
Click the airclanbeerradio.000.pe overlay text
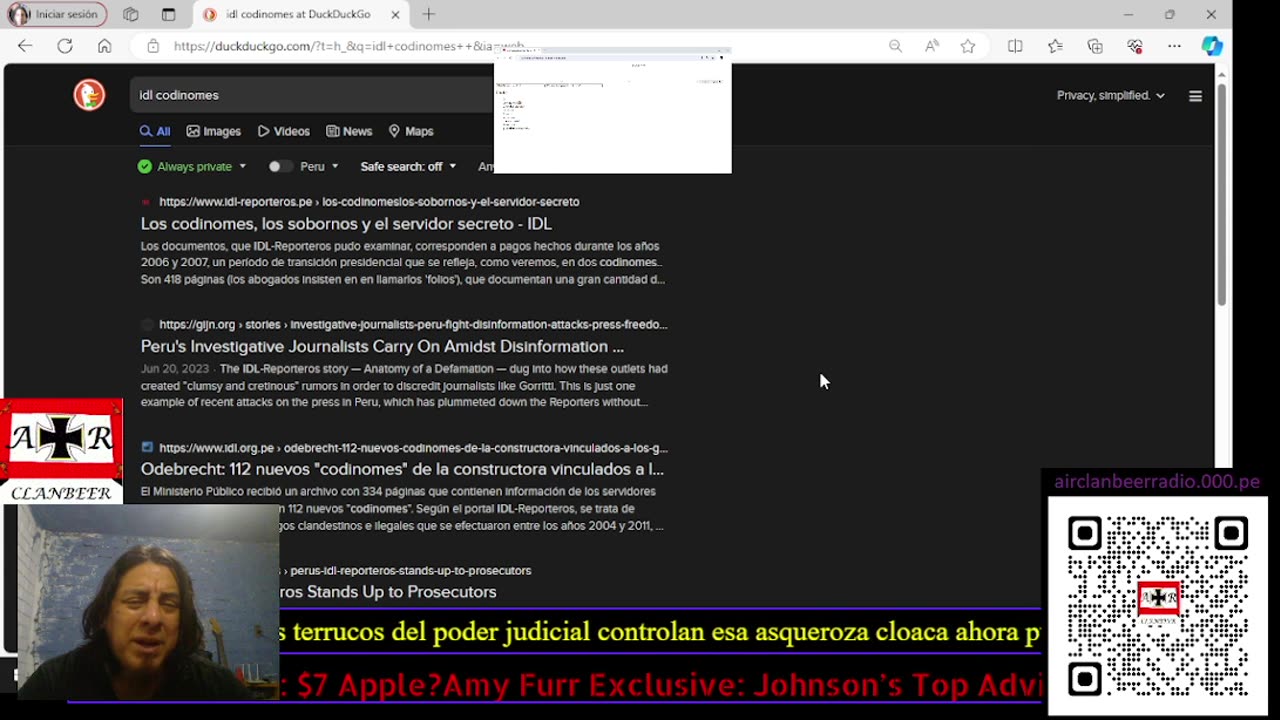click(1157, 482)
